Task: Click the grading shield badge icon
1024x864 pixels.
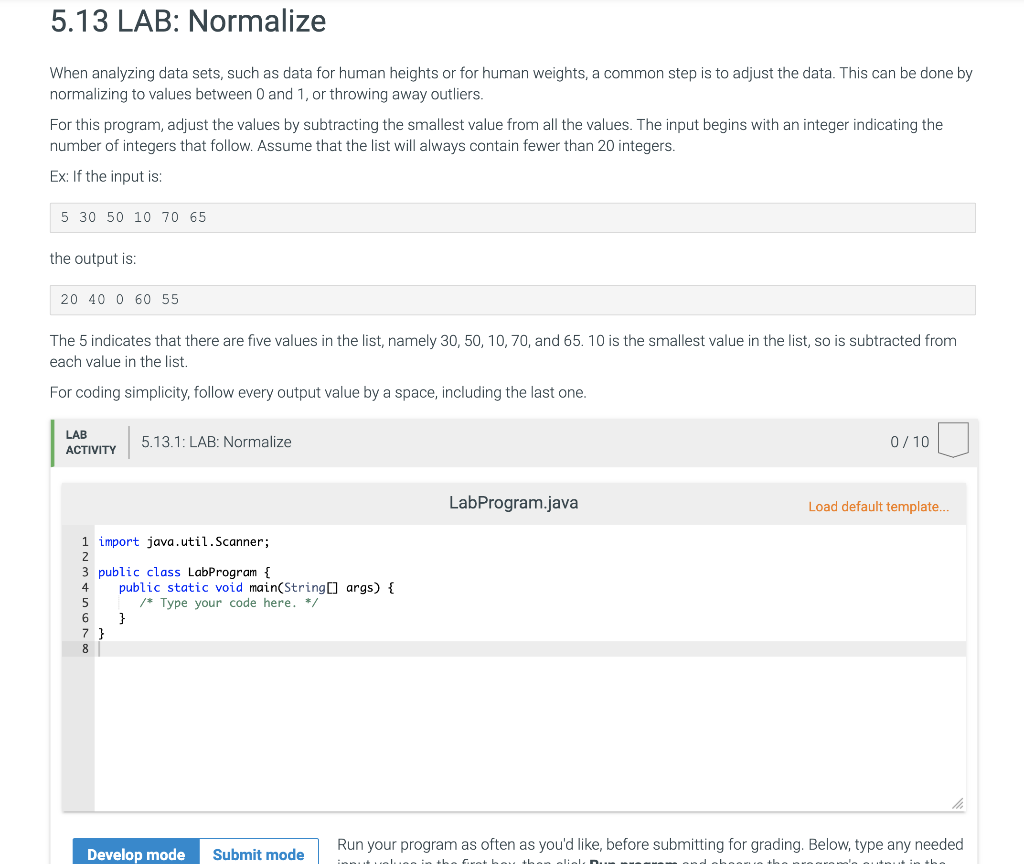Action: (952, 440)
